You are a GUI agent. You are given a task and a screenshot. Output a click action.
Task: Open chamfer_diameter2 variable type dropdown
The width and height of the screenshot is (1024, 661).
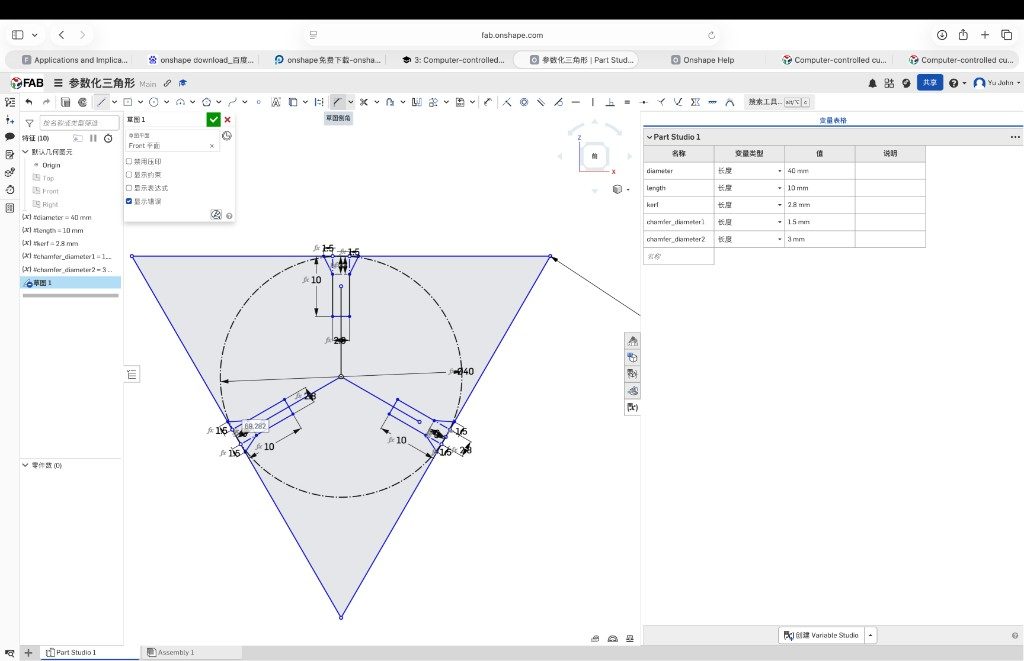(780, 239)
